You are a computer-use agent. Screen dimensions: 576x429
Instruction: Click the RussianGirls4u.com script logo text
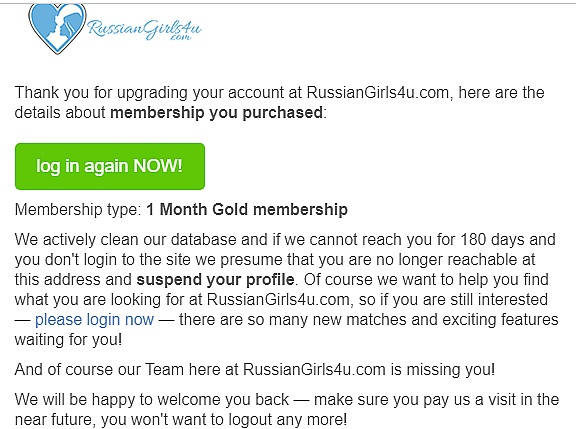tap(145, 29)
